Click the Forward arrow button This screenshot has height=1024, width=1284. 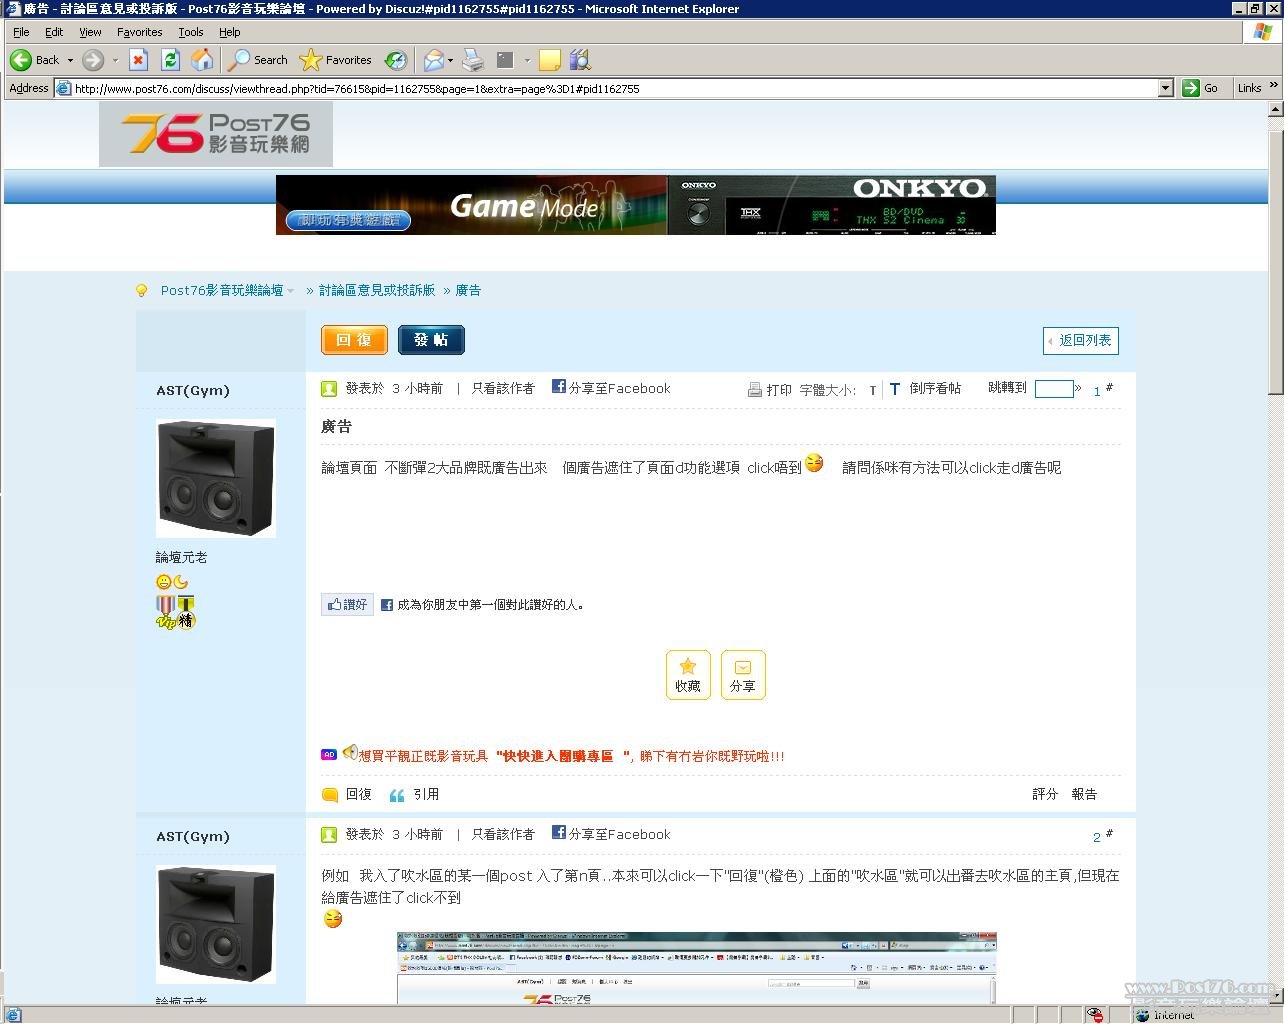pyautogui.click(x=93, y=60)
